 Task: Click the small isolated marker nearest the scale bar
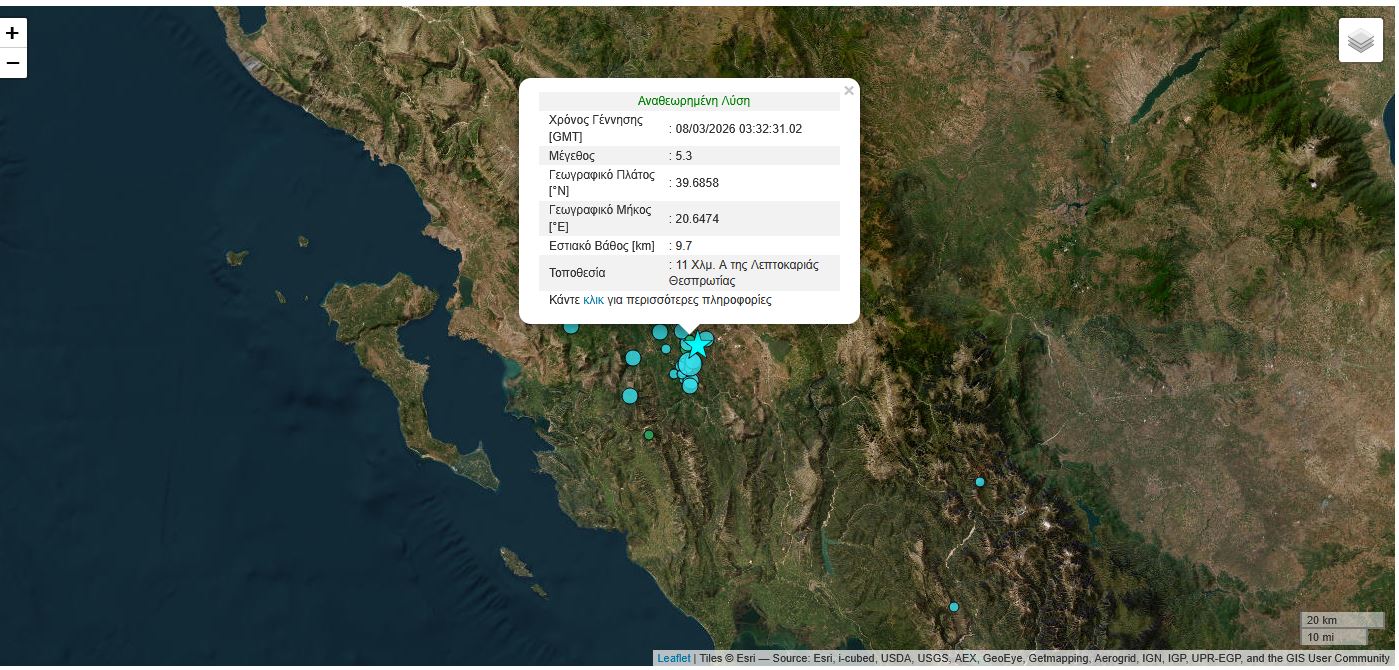[954, 607]
